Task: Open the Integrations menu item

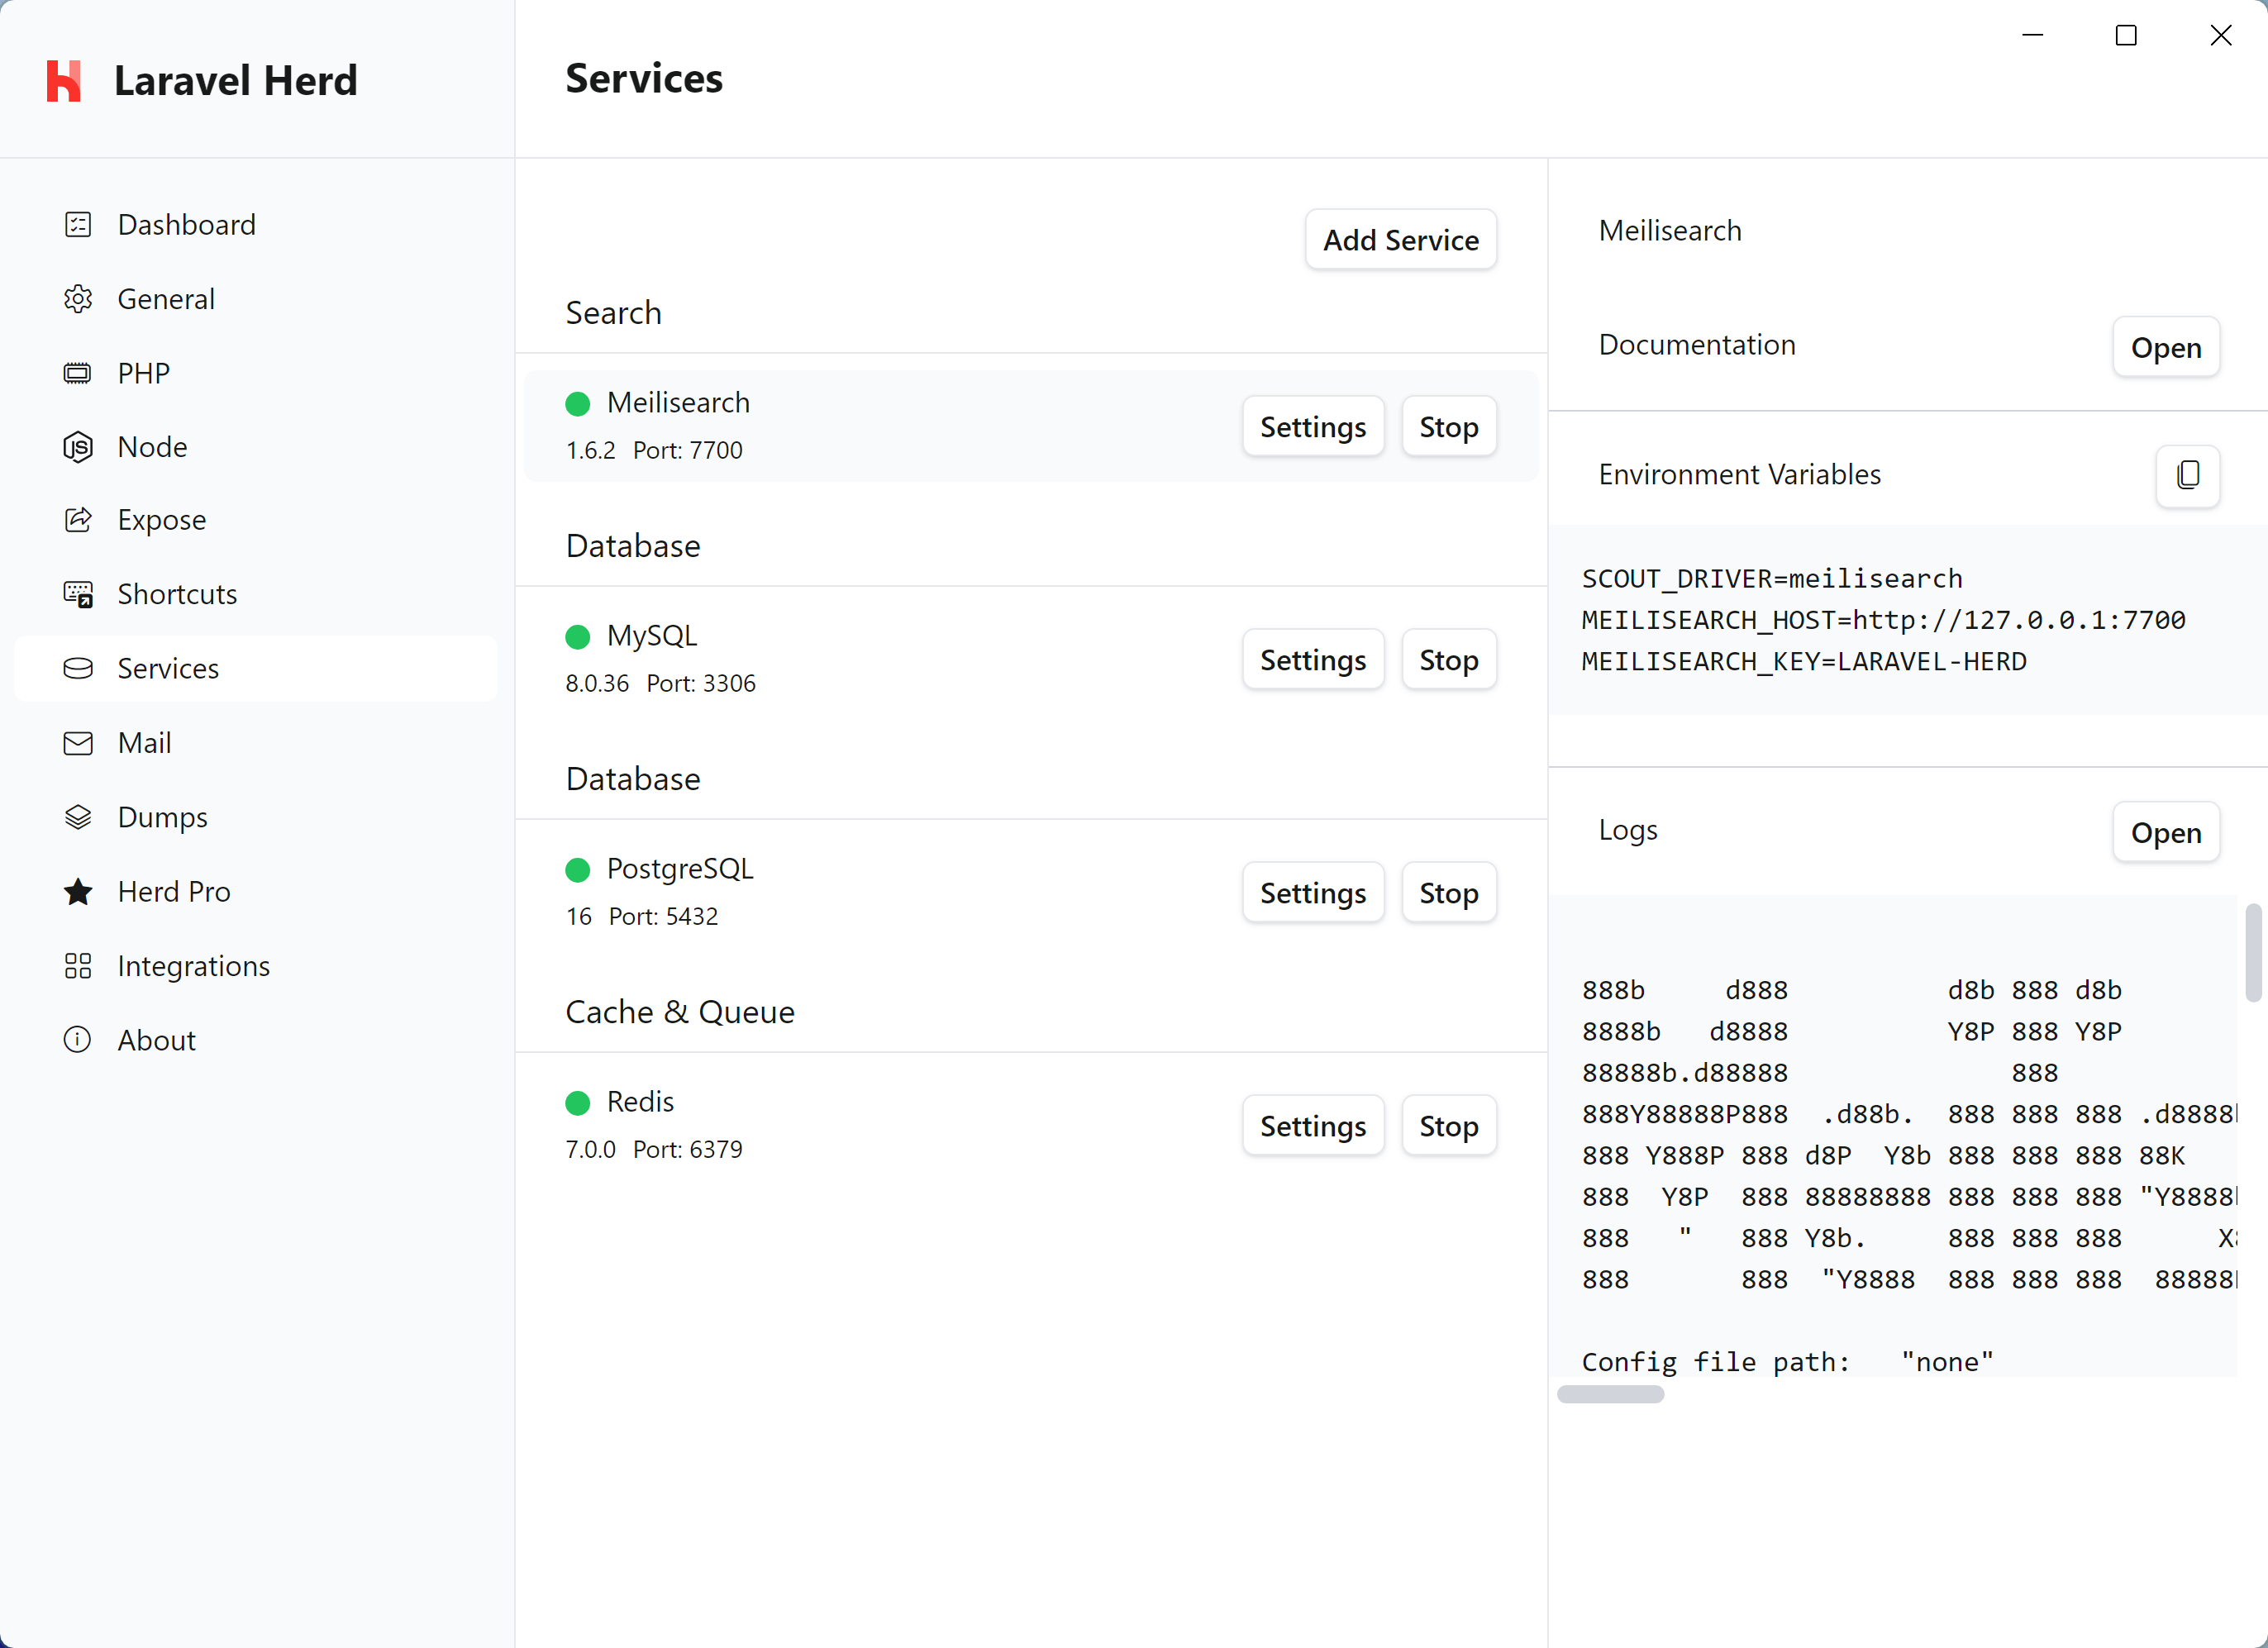Action: [x=193, y=965]
